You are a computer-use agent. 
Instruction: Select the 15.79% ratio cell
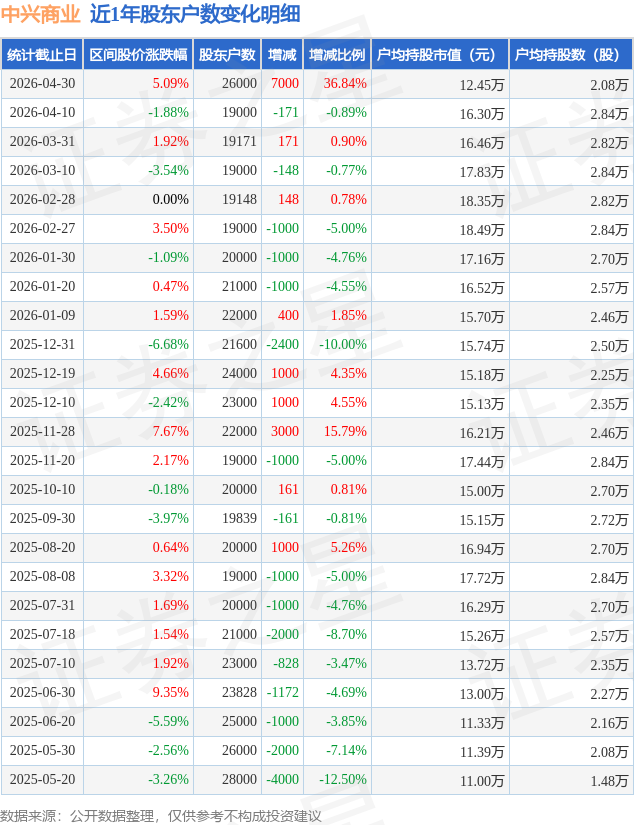click(345, 431)
